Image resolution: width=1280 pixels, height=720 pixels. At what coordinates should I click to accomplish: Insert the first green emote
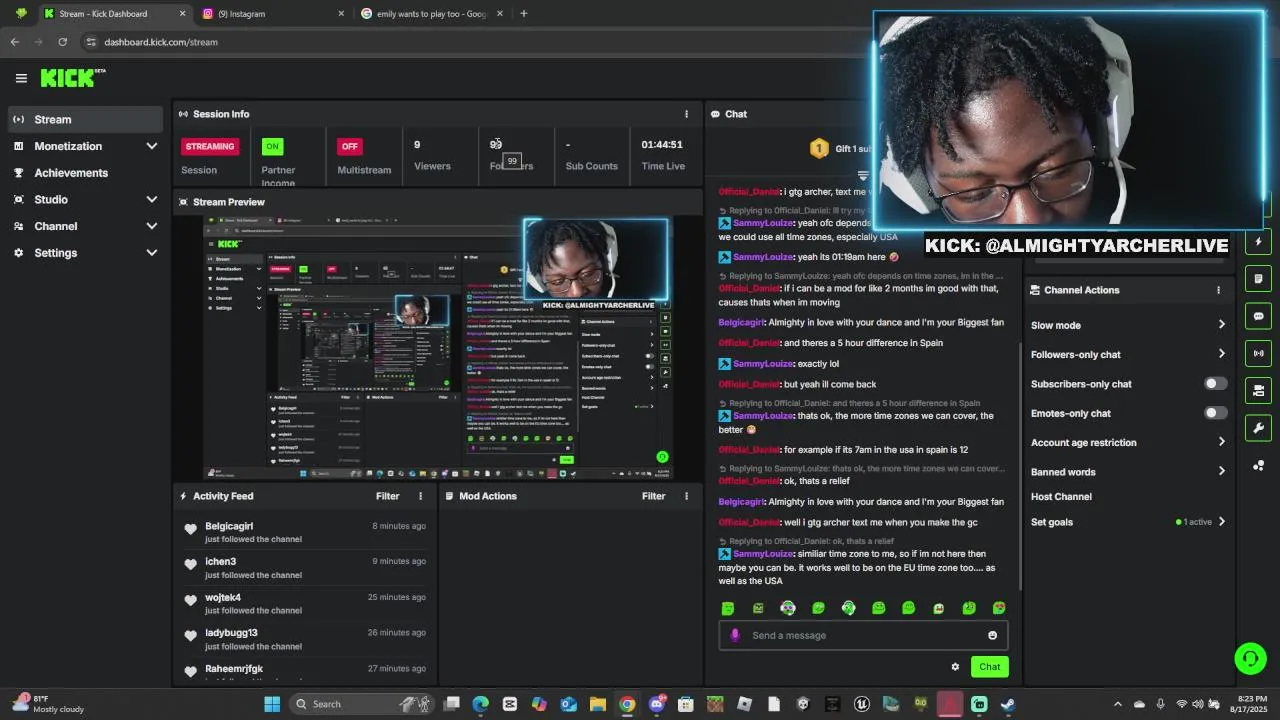[728, 608]
